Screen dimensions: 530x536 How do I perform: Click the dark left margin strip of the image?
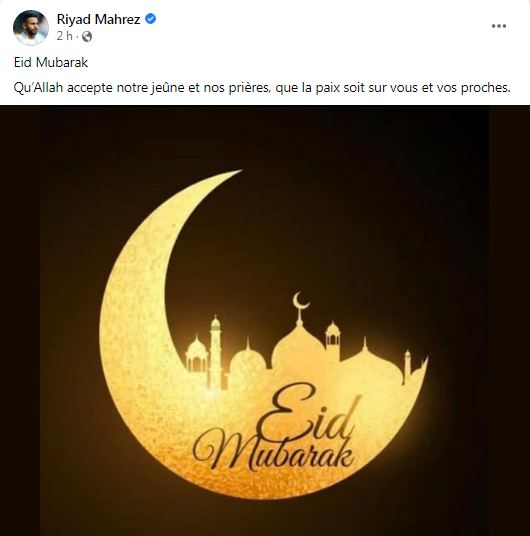(20, 321)
